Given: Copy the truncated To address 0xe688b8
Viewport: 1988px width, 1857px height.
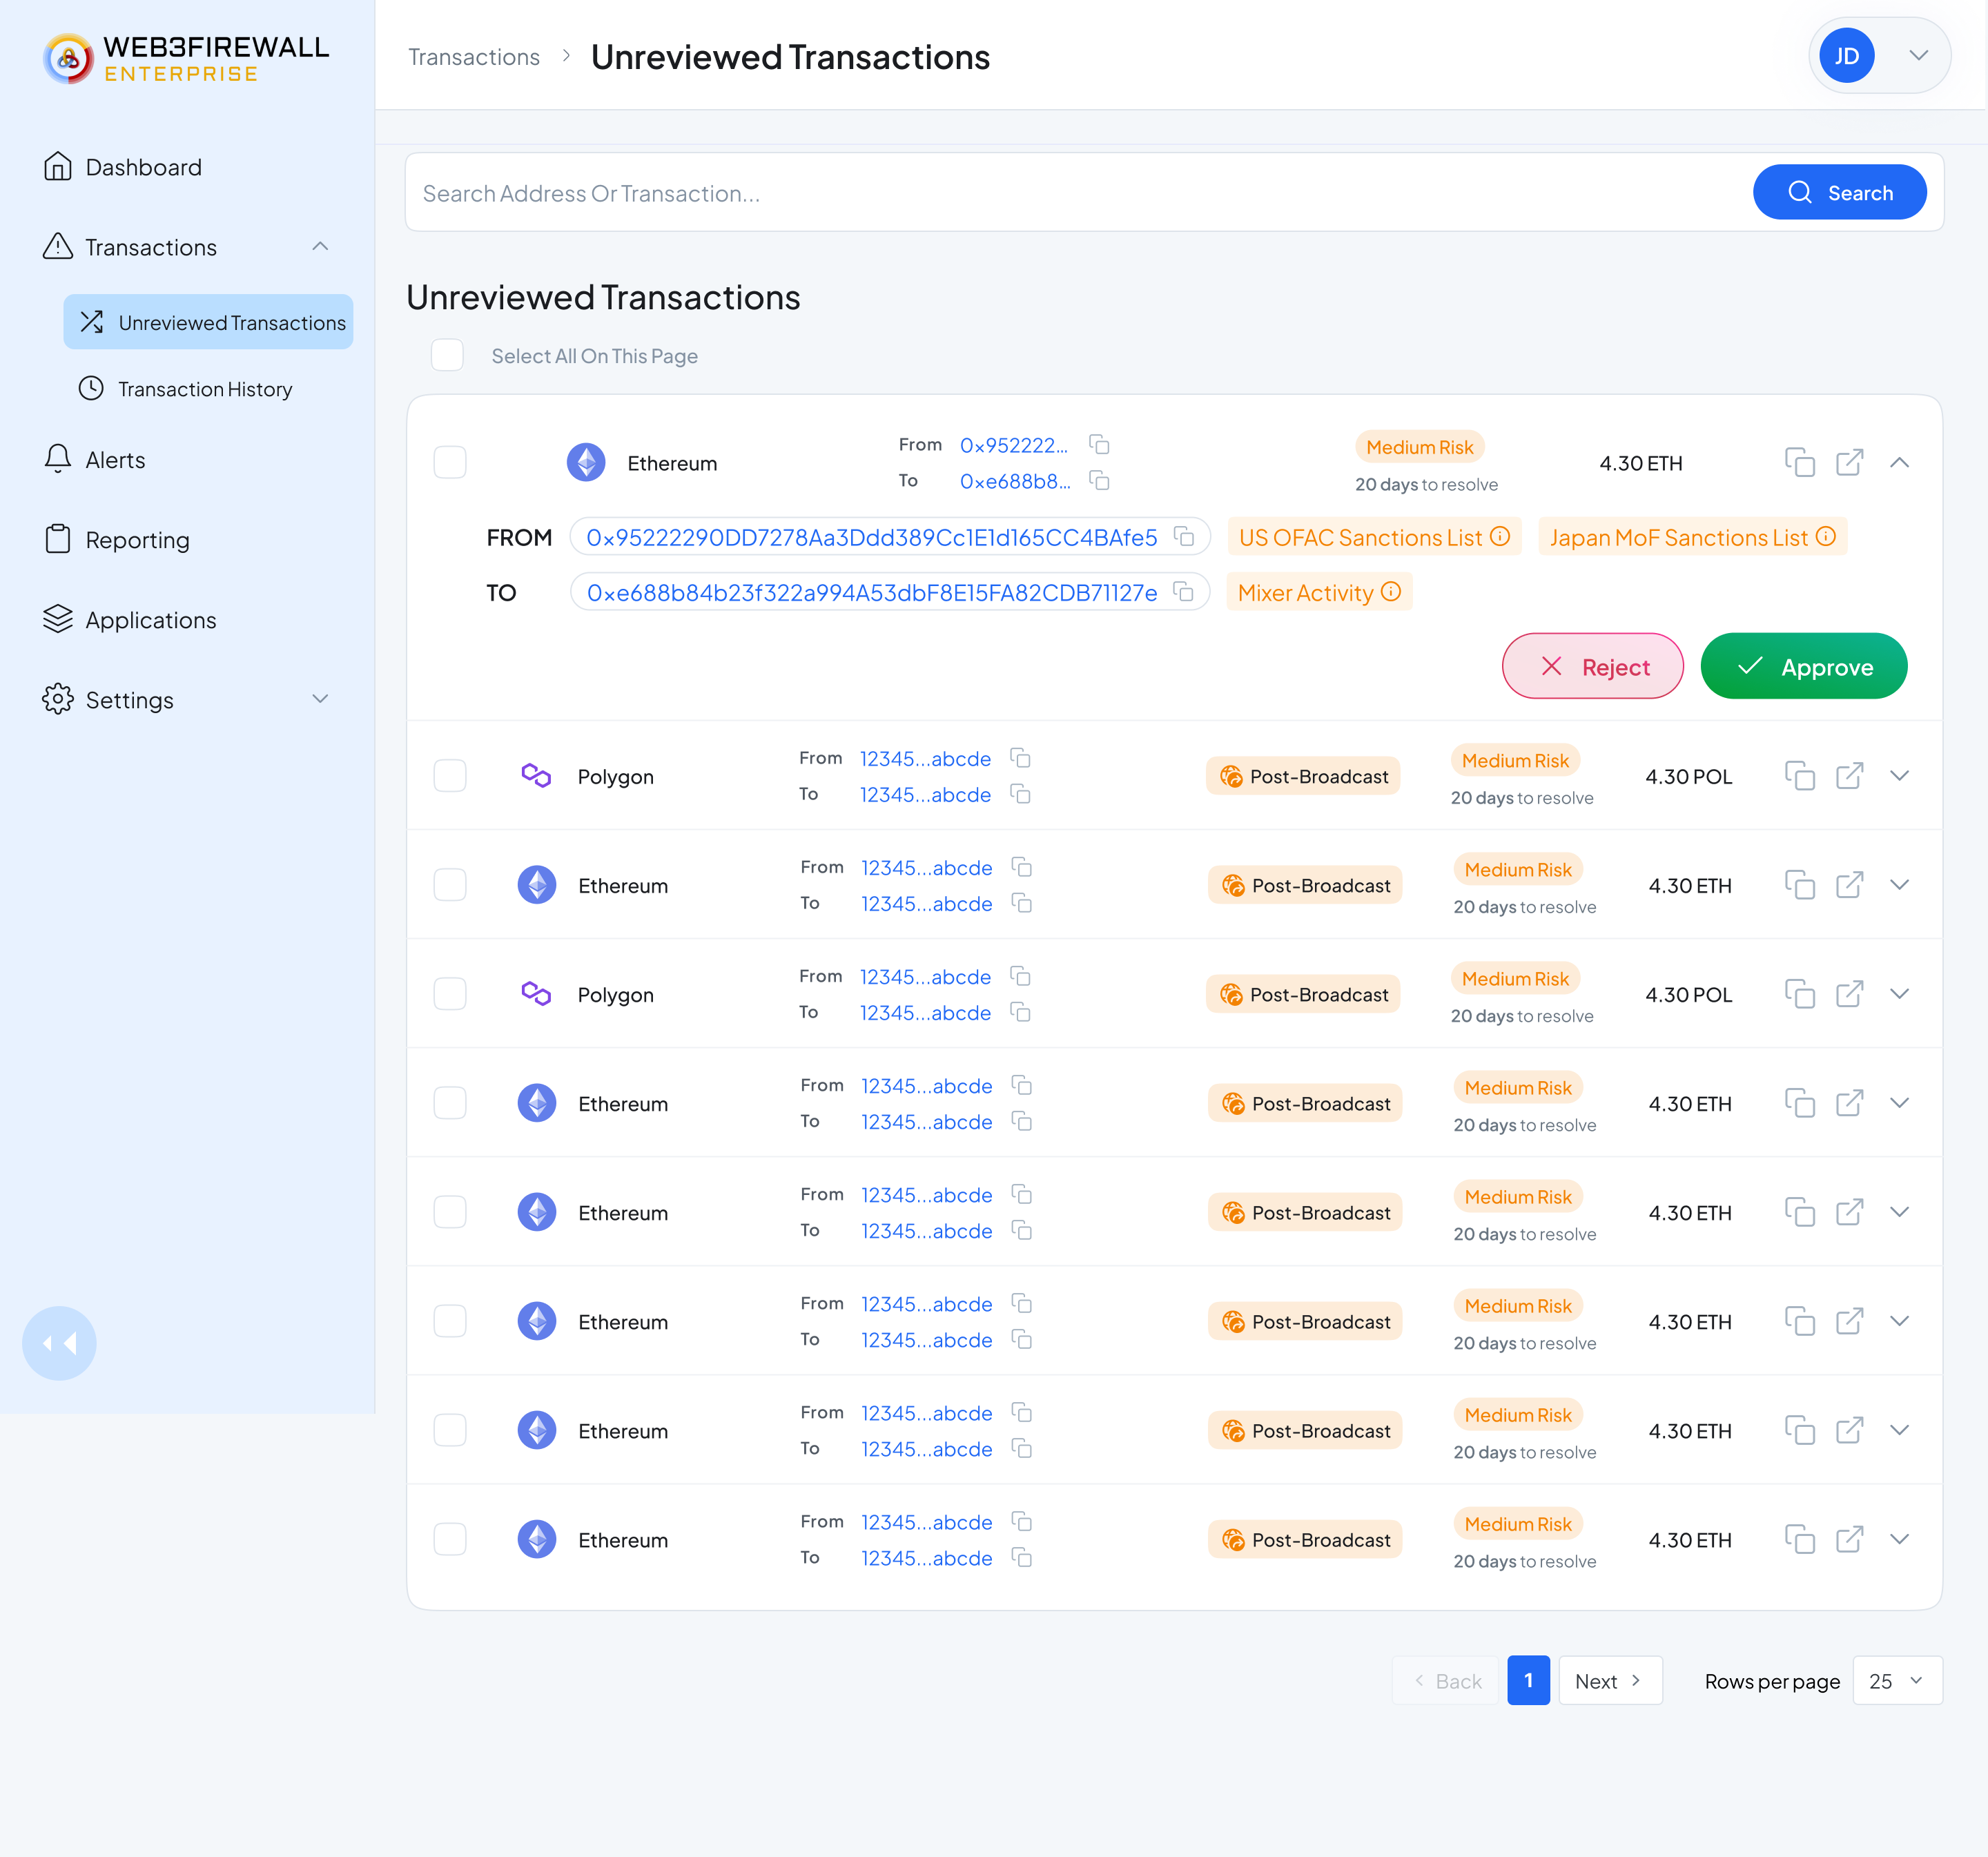Looking at the screenshot, I should 1099,481.
